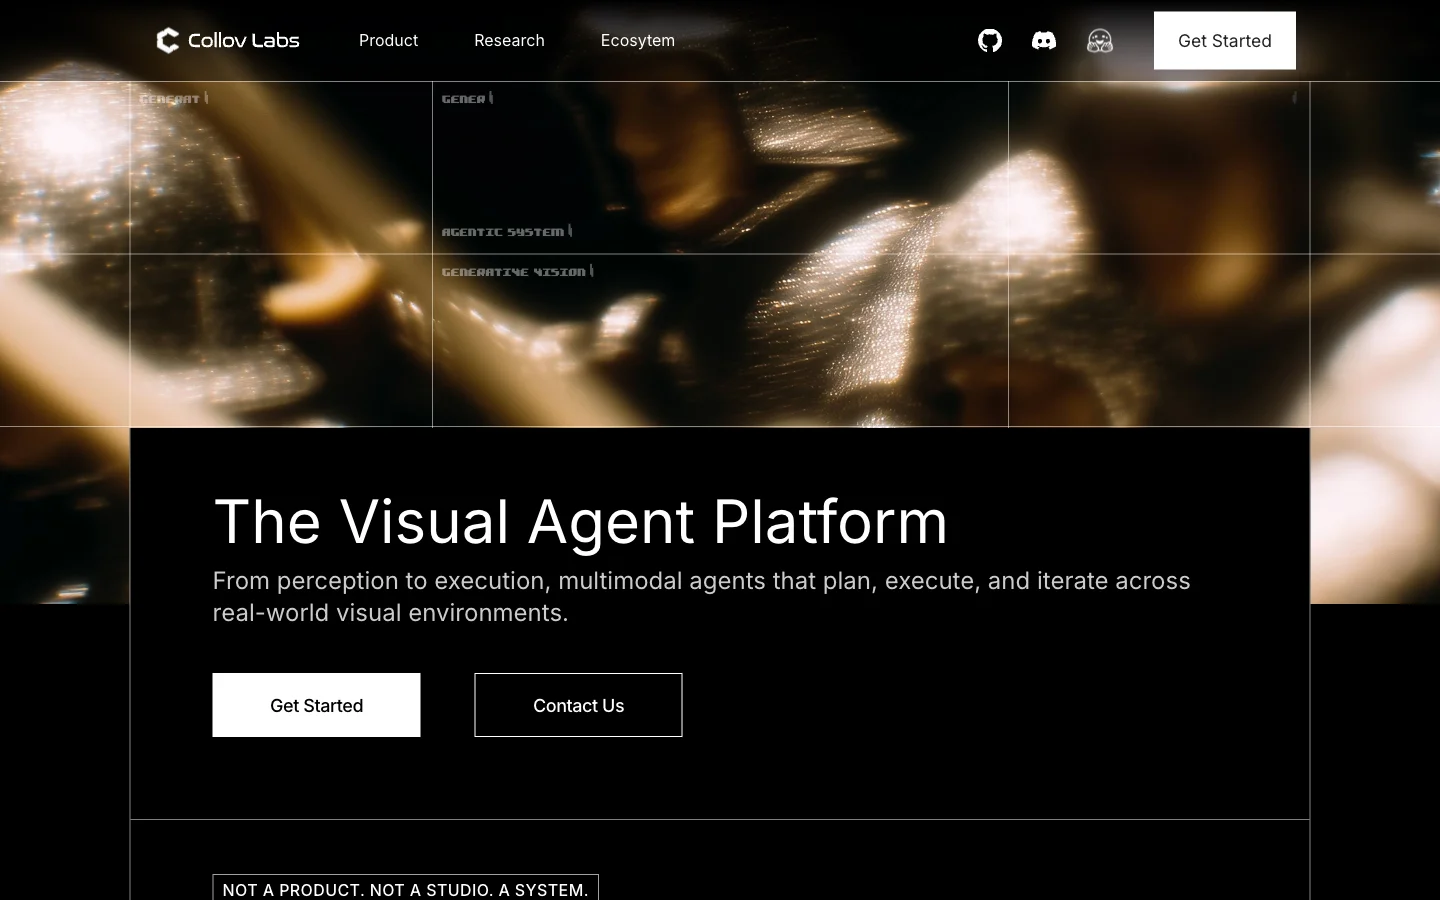The height and width of the screenshot is (900, 1440).
Task: Click the Collov Labs brand name
Action: coord(244,40)
